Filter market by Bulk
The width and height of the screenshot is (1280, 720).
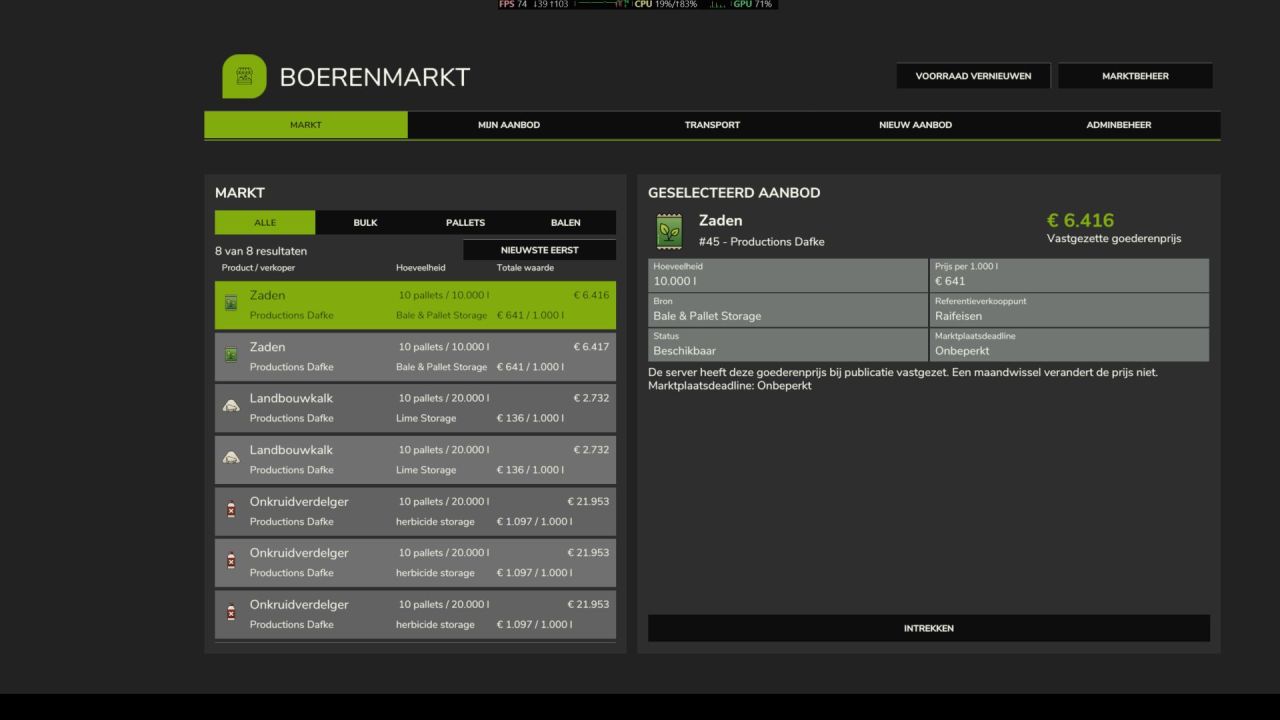[x=365, y=222]
